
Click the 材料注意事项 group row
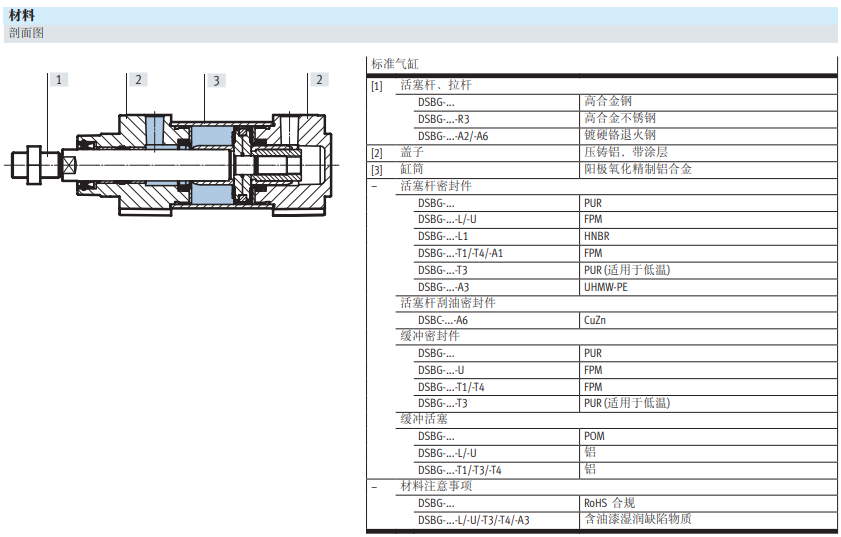436,486
